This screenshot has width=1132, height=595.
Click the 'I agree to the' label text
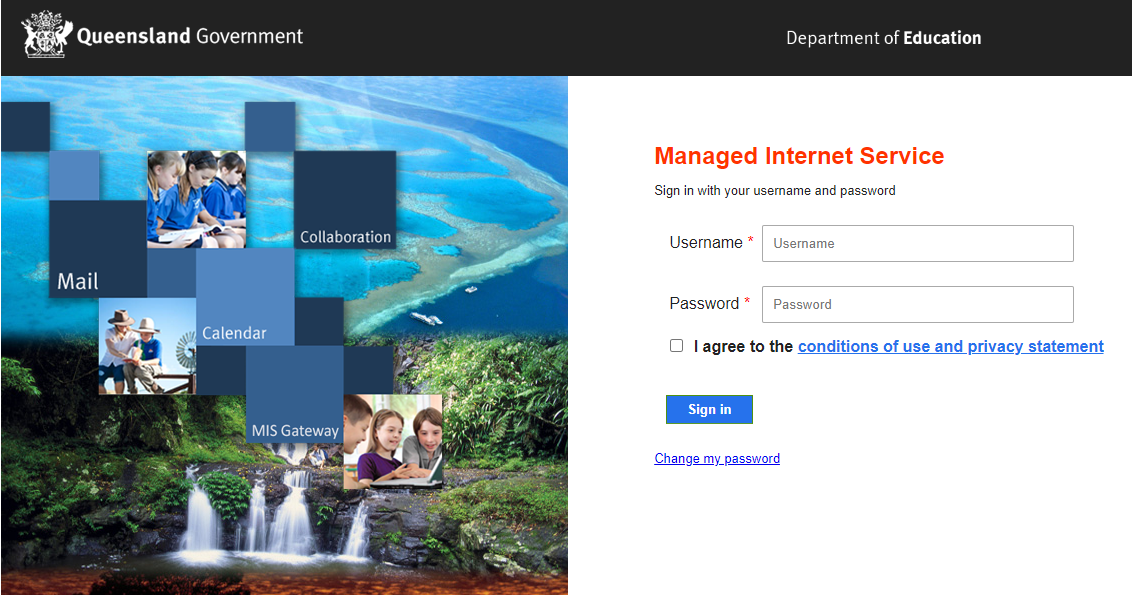[743, 347]
